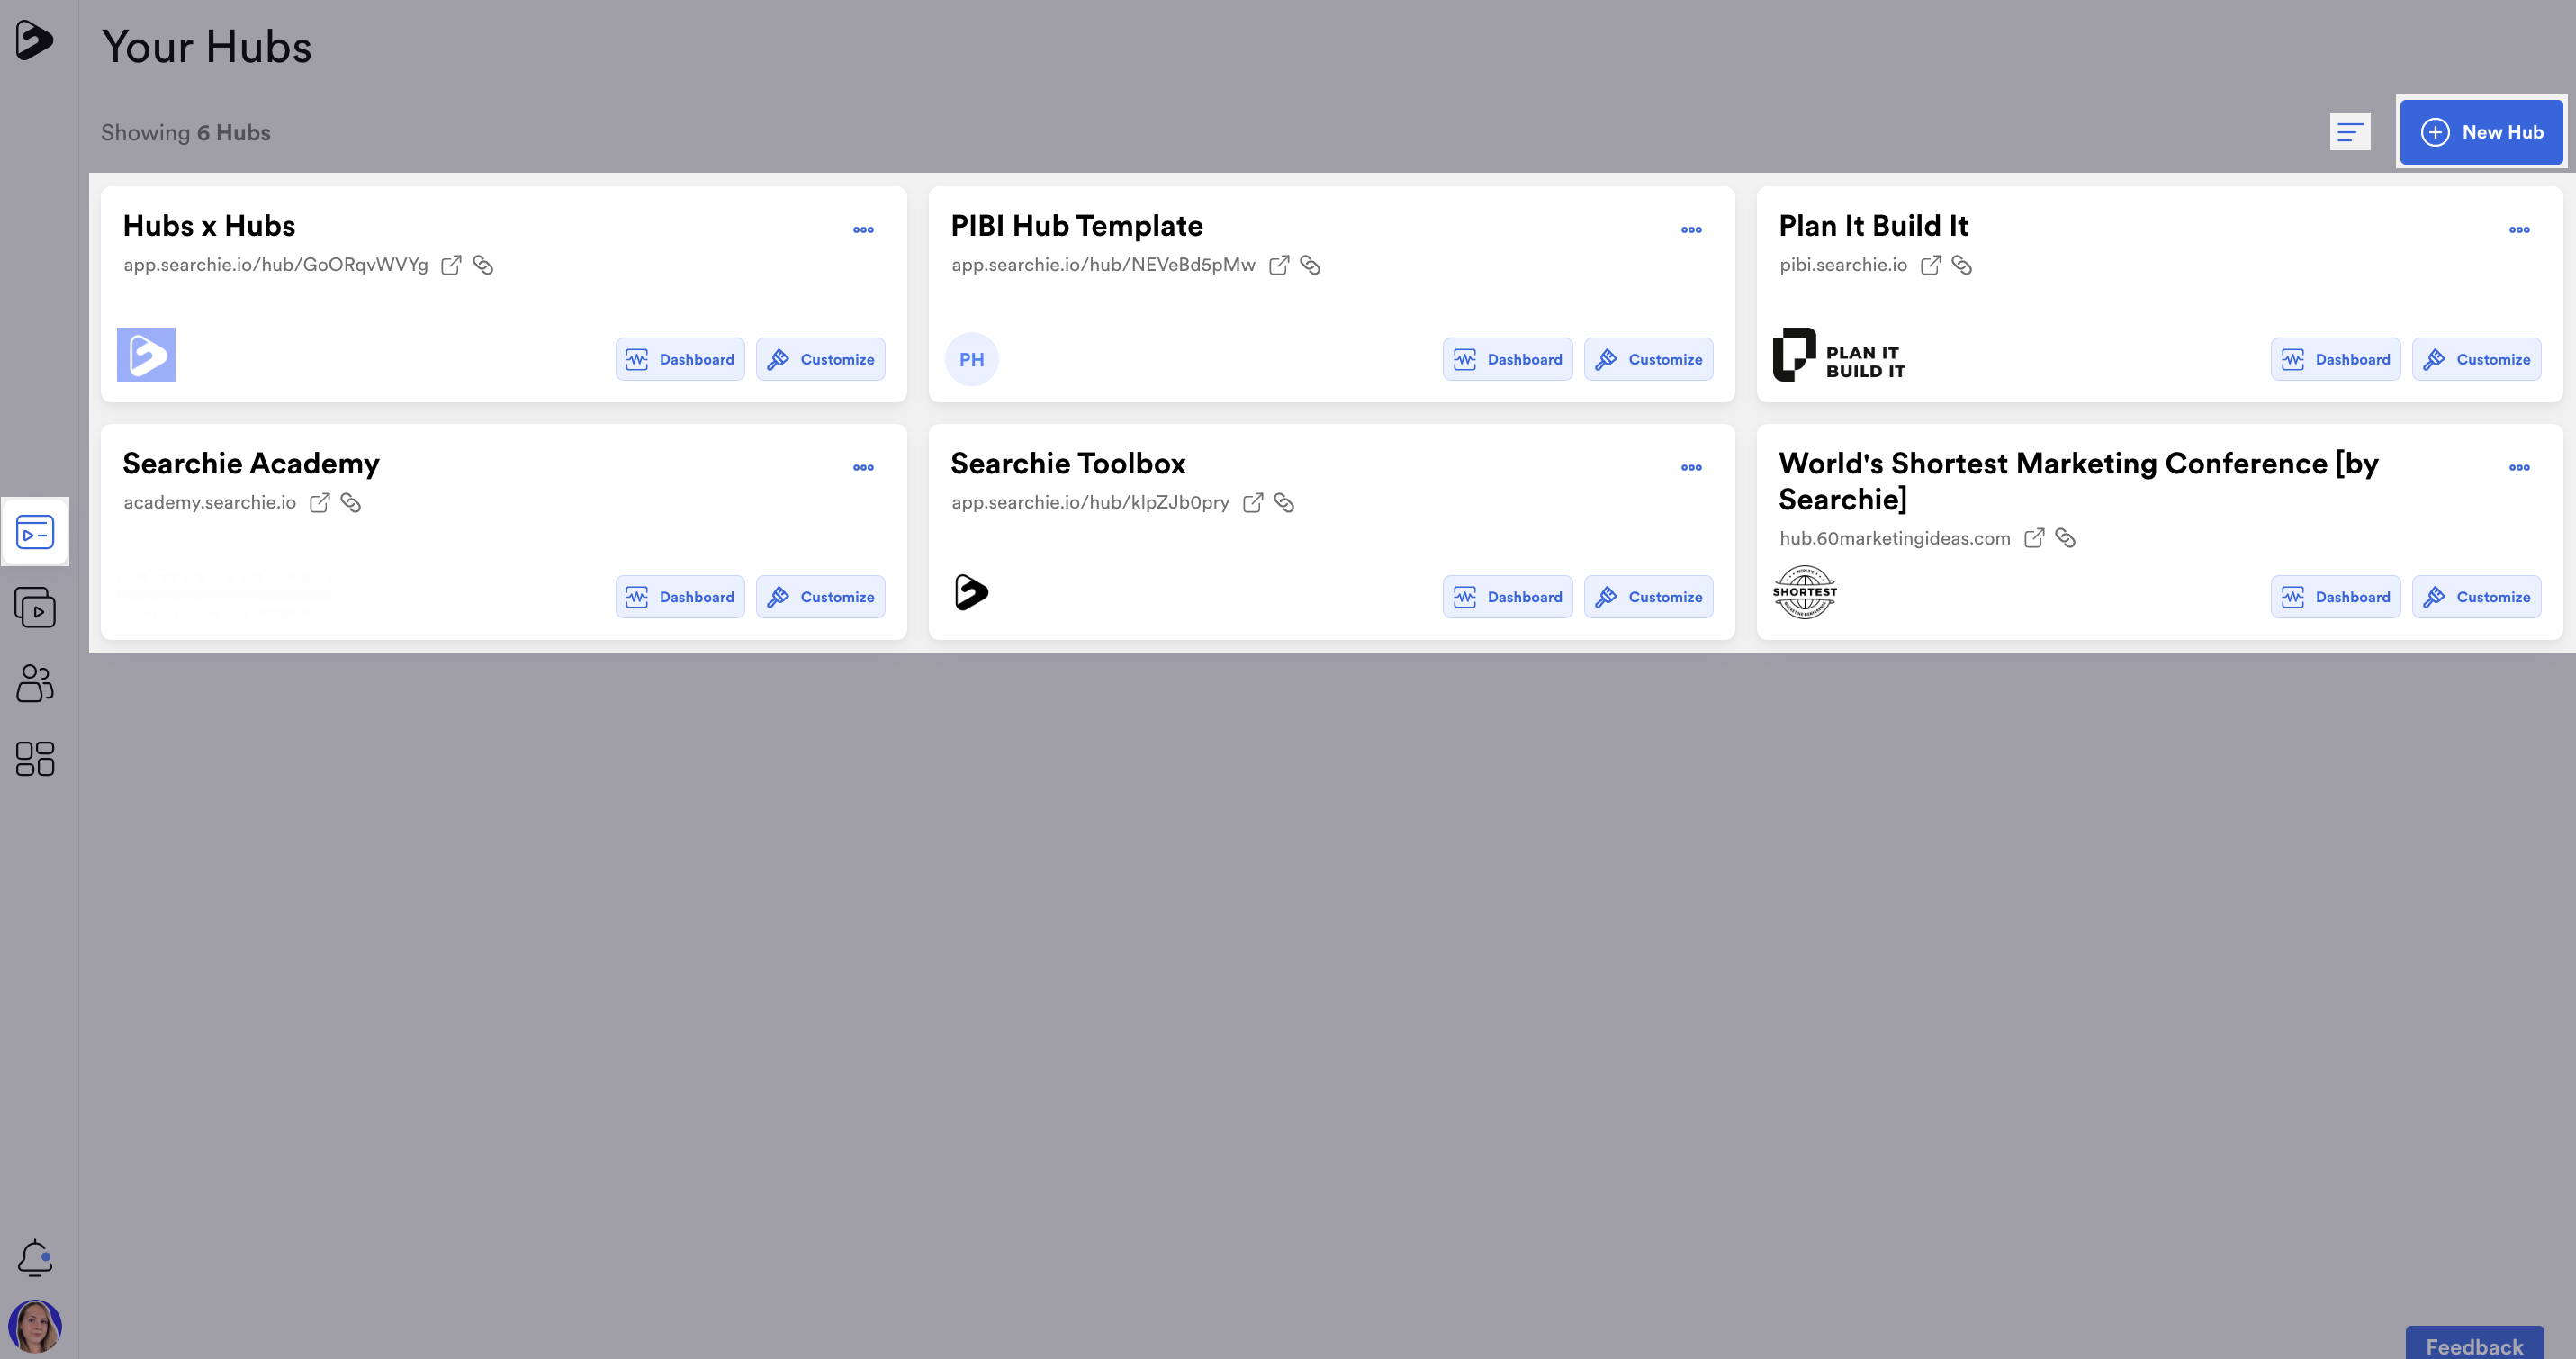Open the video library sidebar icon
2576x1359 pixels.
point(35,608)
